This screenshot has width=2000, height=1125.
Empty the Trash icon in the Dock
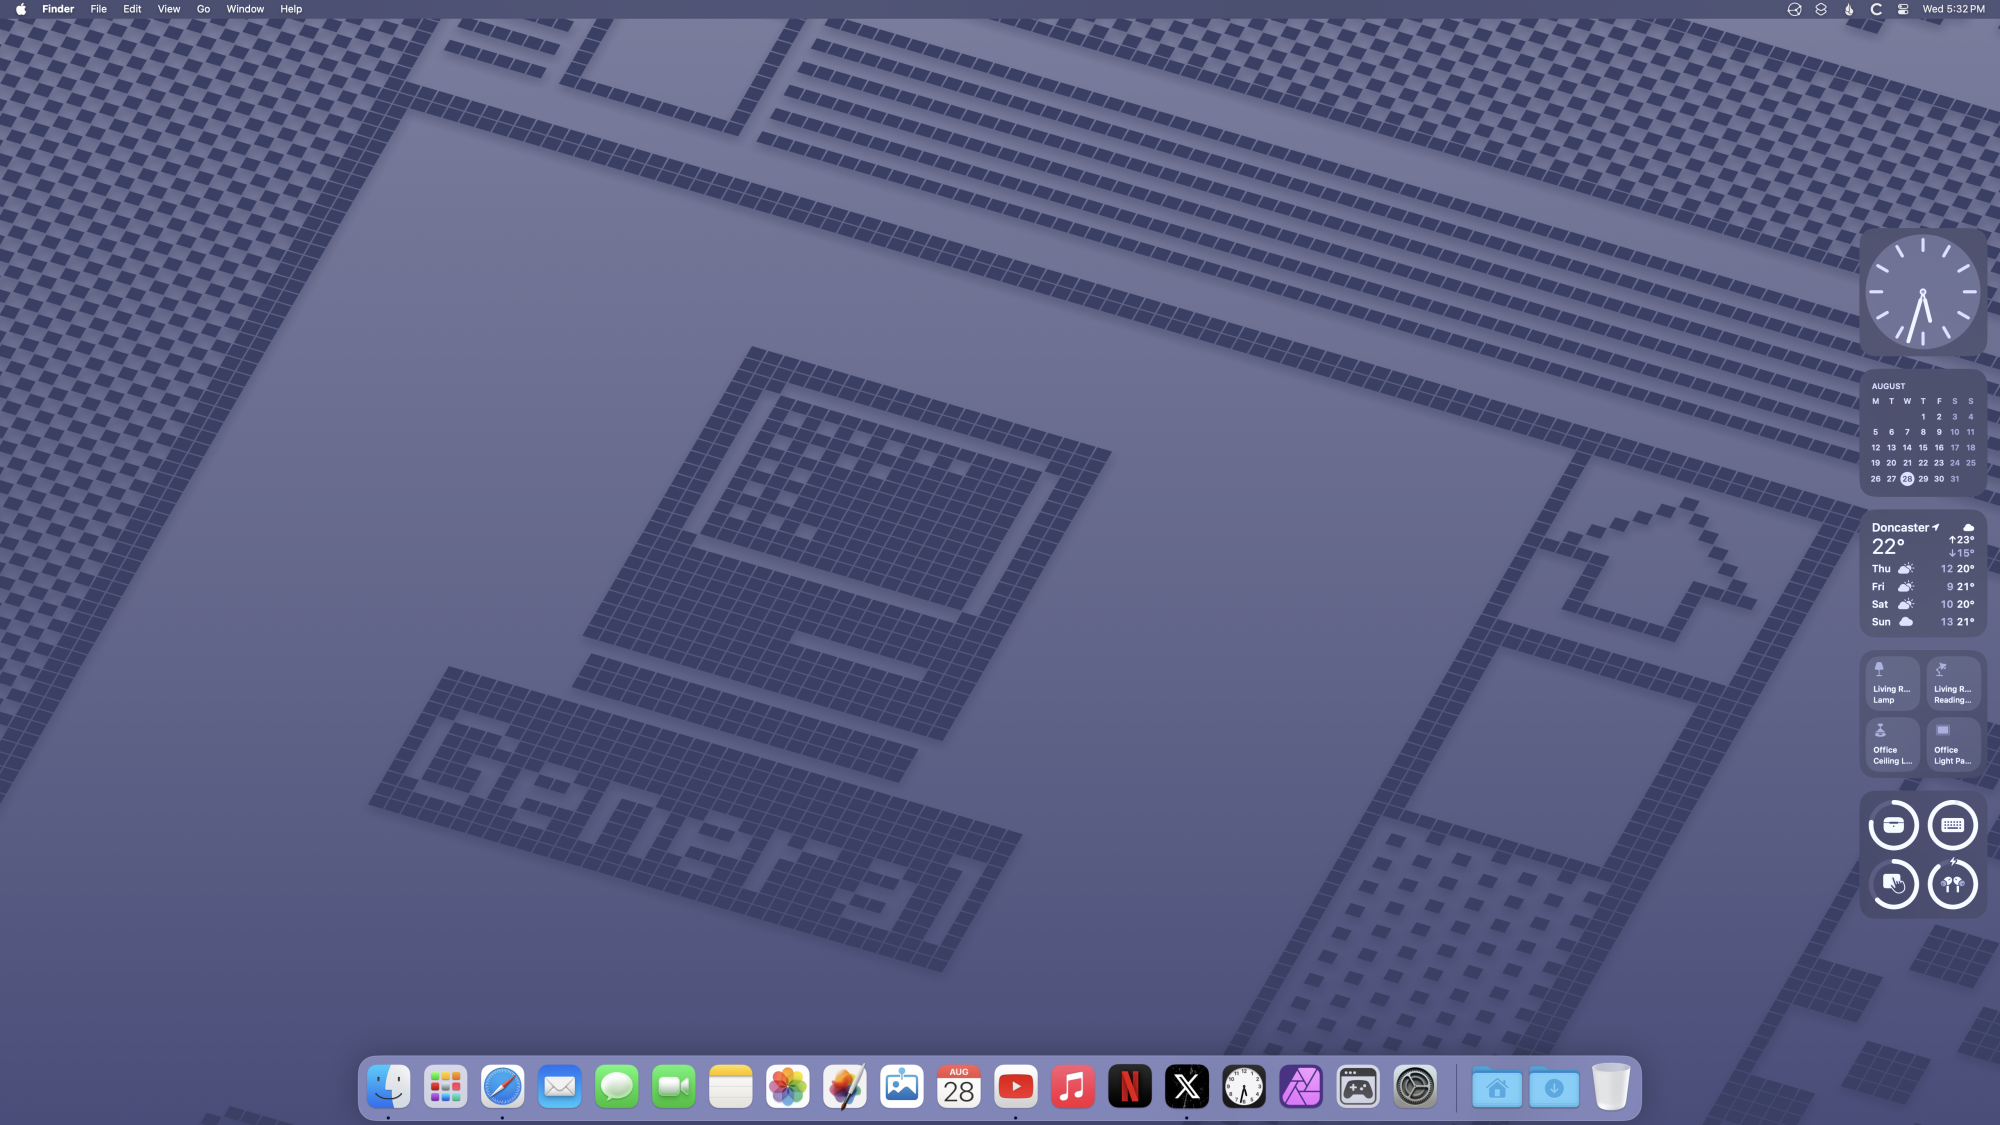[x=1610, y=1086]
